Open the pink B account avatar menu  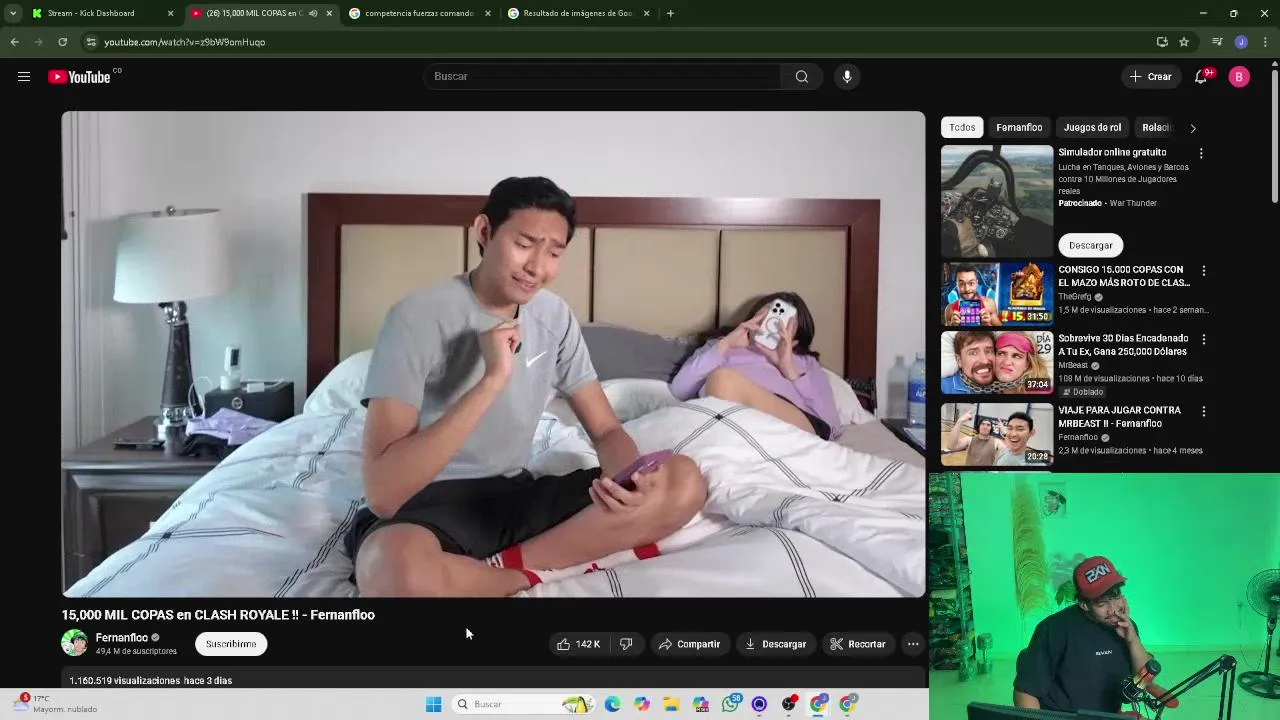(1239, 77)
